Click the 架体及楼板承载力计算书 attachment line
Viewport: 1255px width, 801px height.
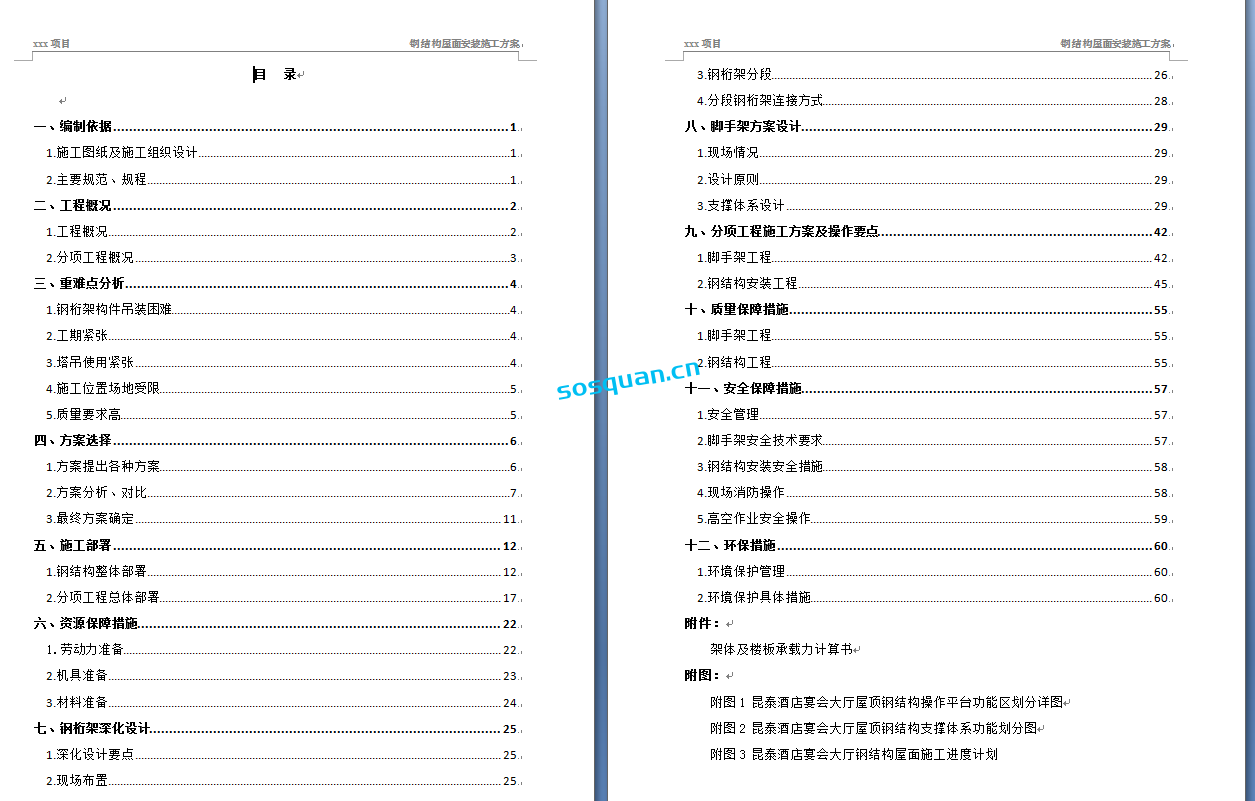(x=781, y=650)
